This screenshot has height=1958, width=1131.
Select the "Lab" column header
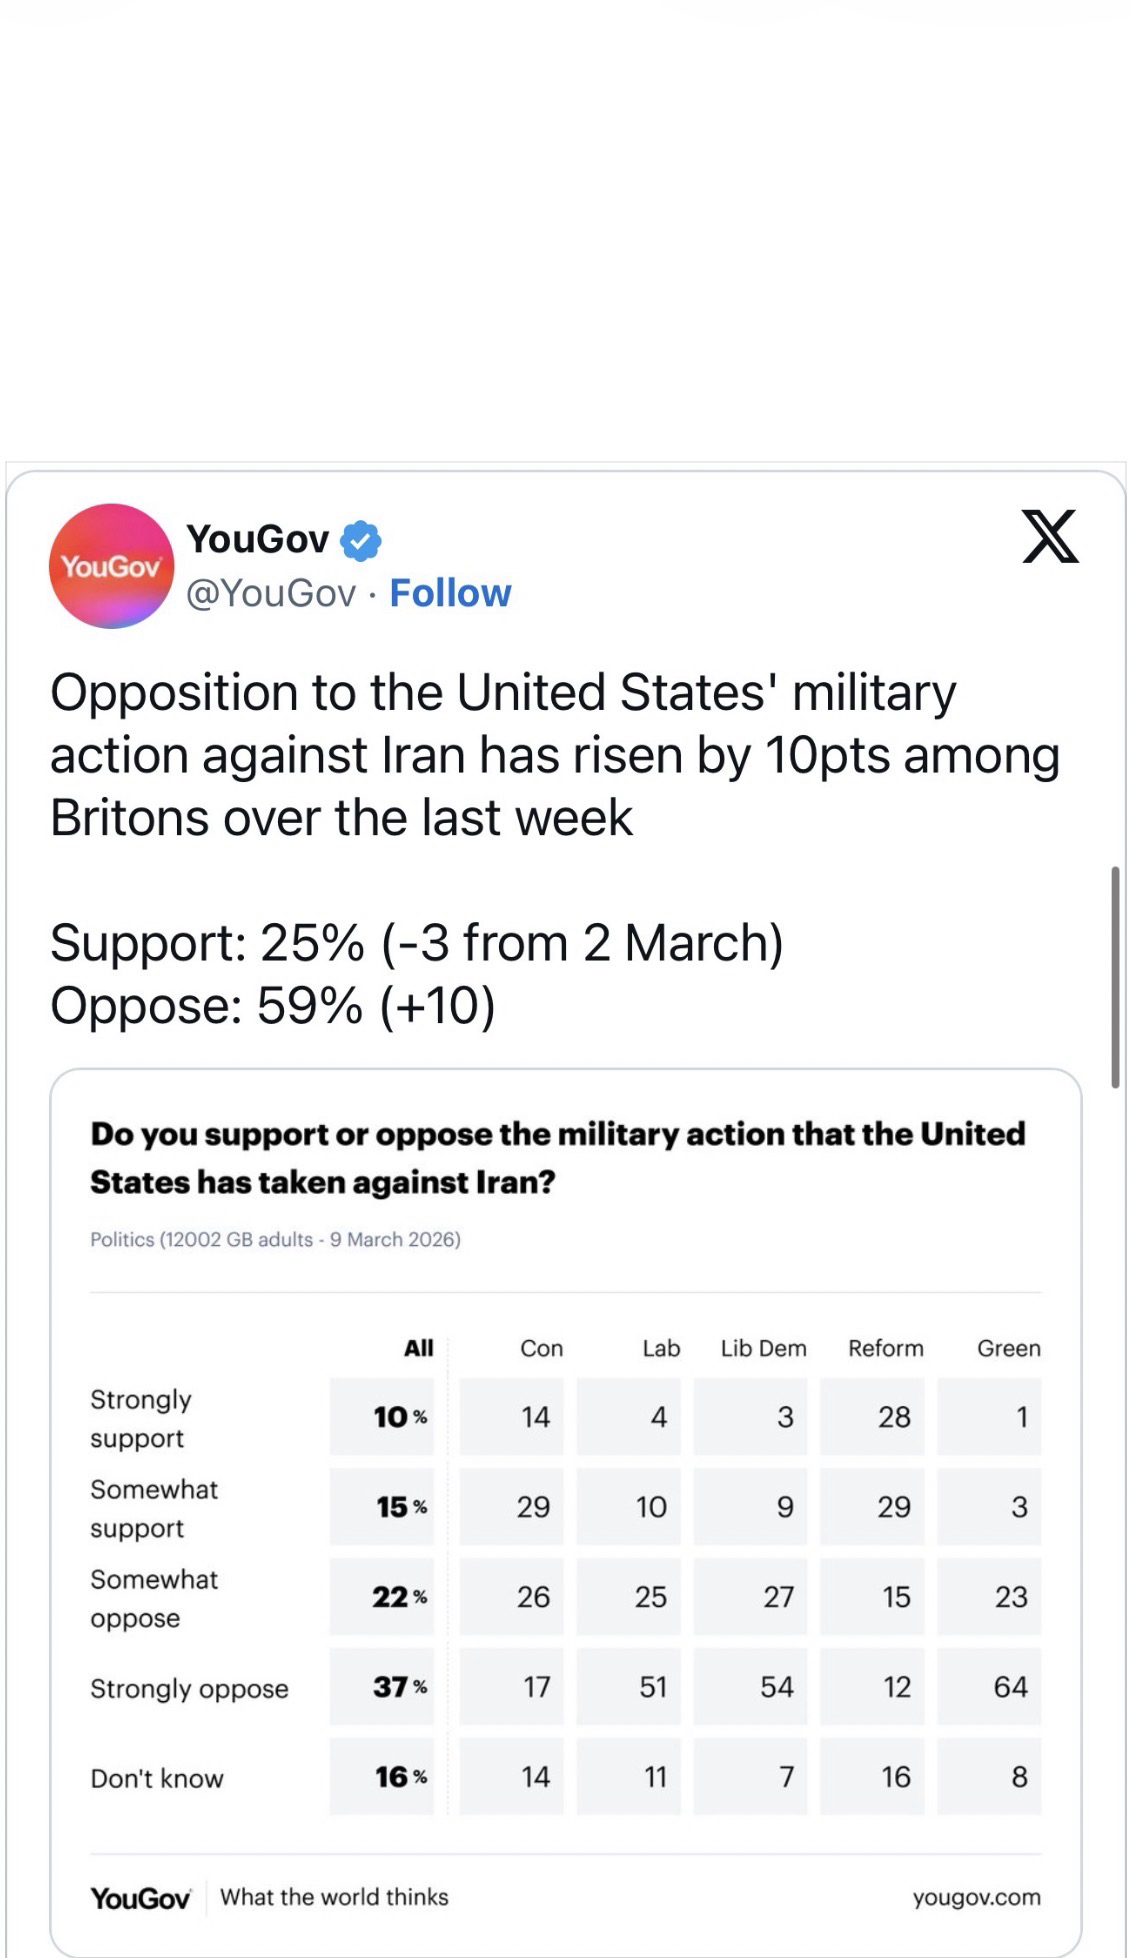[x=661, y=1348]
